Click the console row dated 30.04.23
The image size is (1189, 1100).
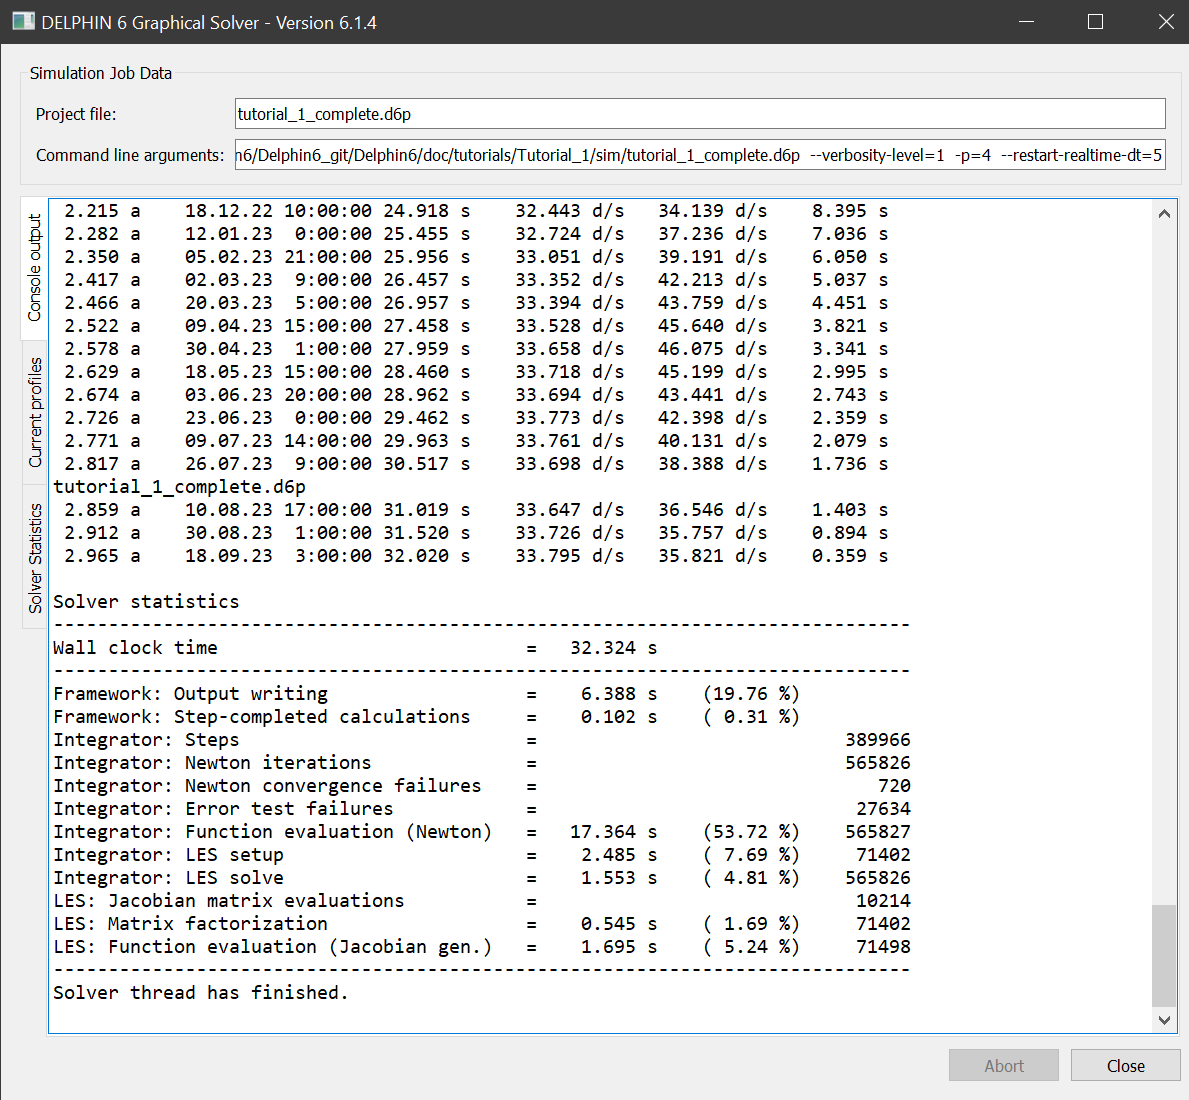(x=475, y=349)
